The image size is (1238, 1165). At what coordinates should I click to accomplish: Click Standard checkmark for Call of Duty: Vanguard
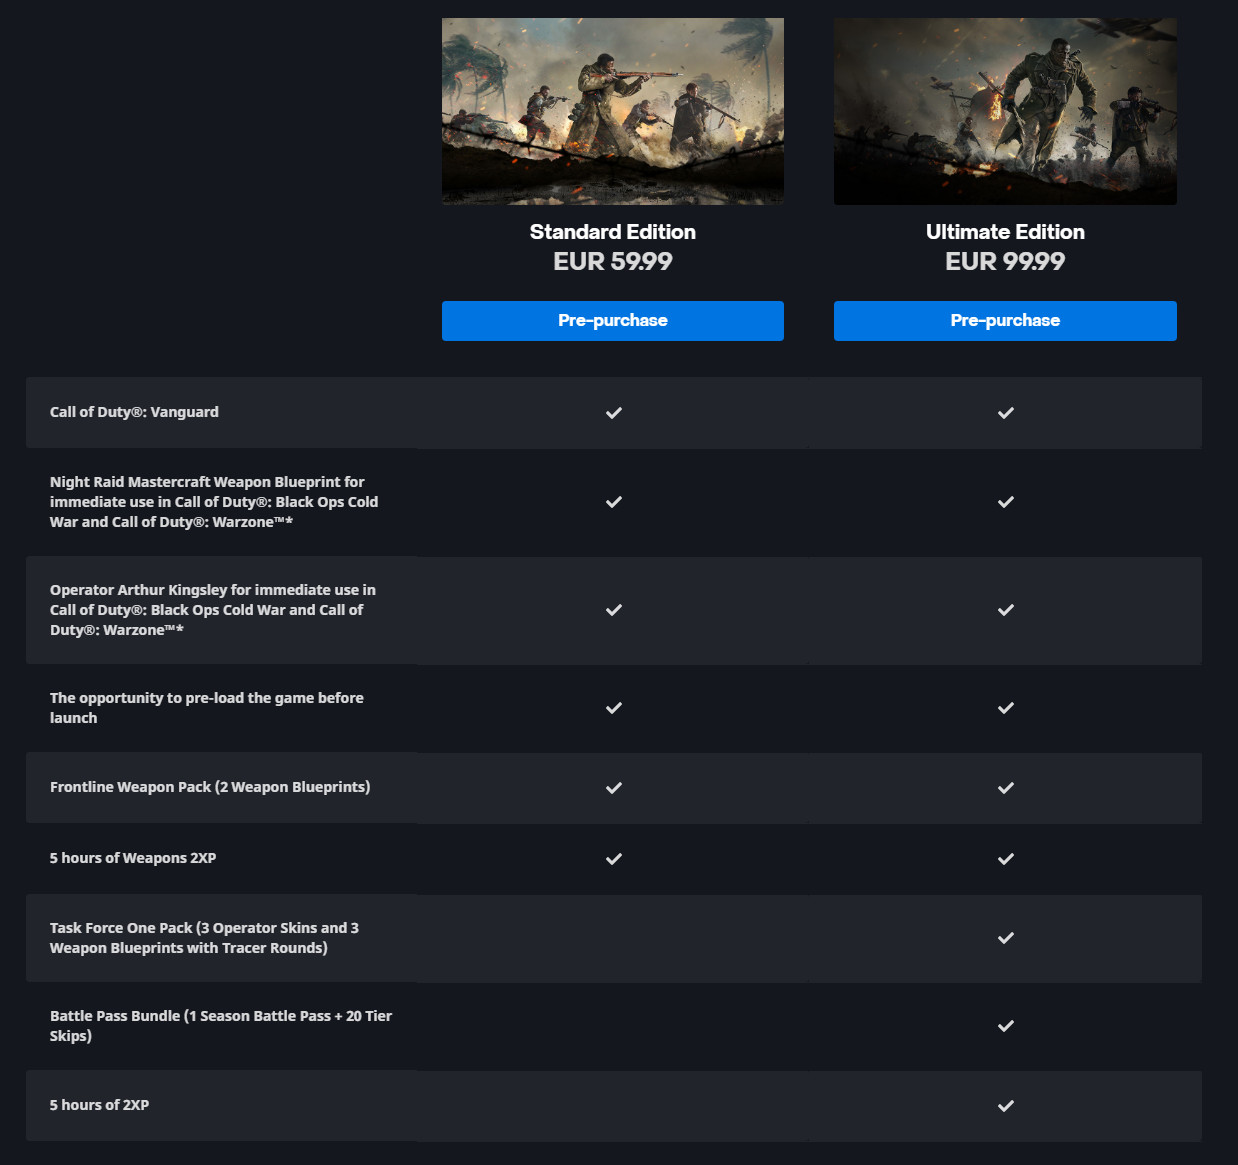click(x=614, y=413)
